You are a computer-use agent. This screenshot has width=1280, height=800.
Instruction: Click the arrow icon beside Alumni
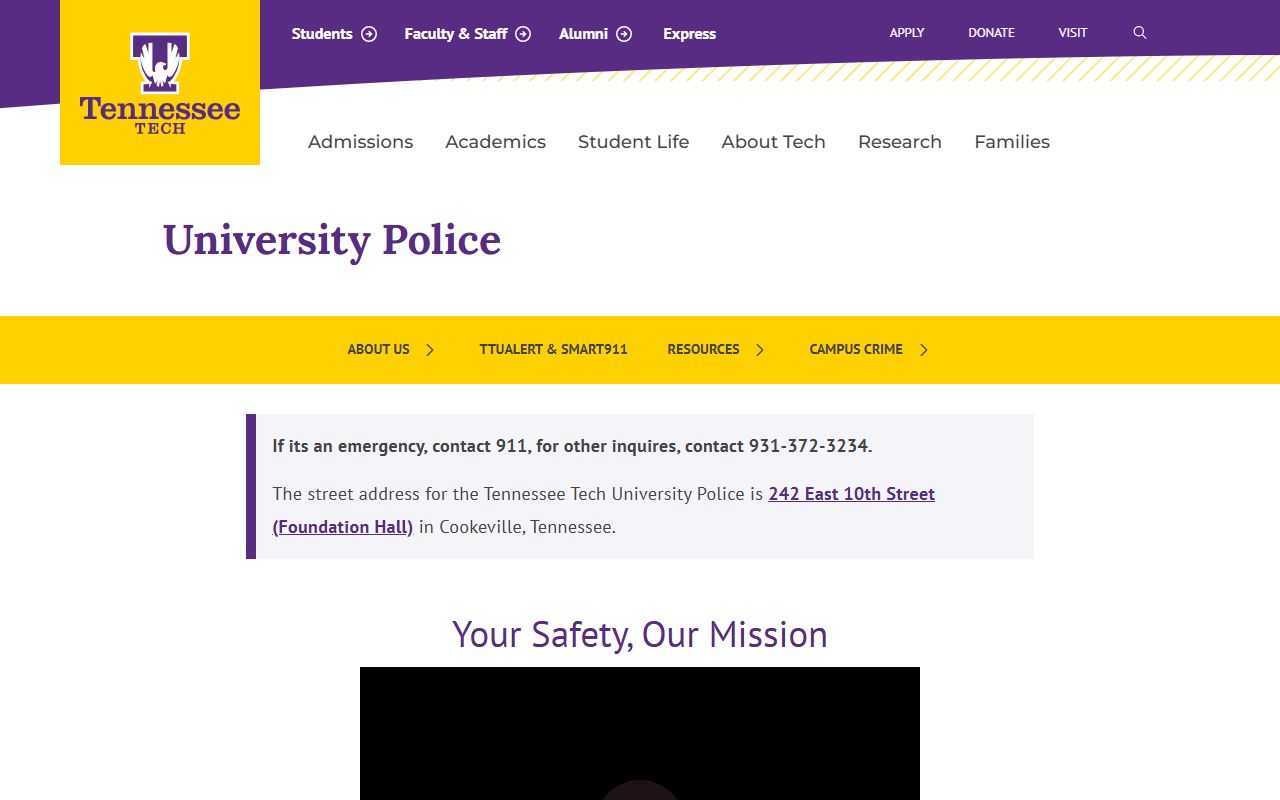coord(624,34)
